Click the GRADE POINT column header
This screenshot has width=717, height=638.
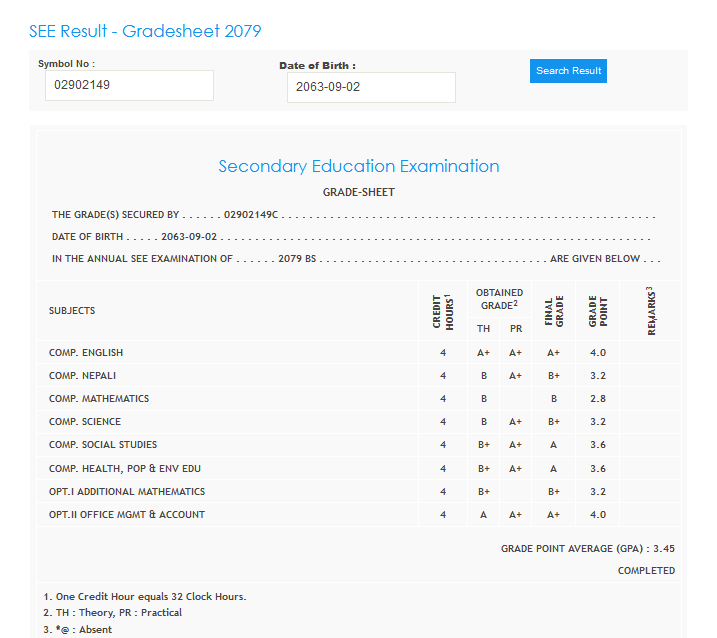point(597,311)
